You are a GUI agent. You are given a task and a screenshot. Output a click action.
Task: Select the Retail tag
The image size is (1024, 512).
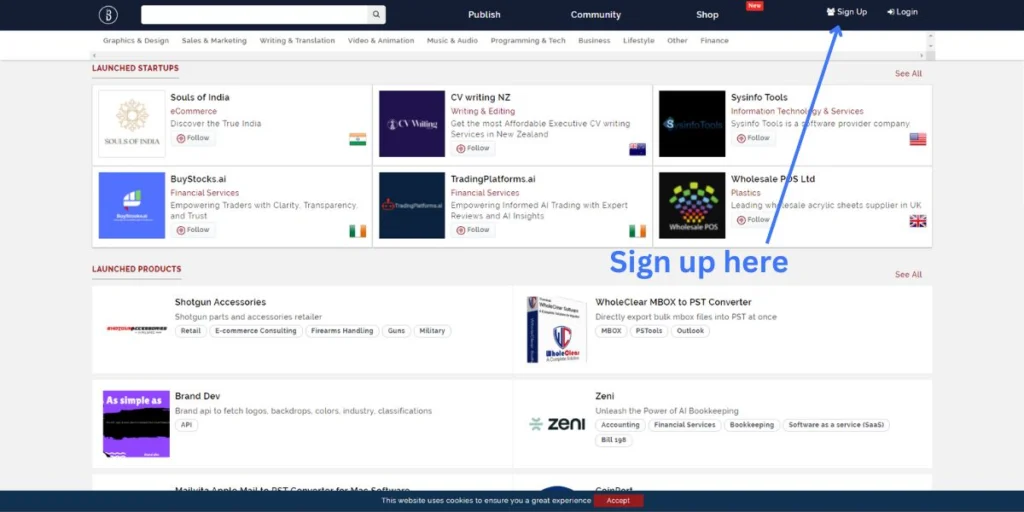click(191, 331)
